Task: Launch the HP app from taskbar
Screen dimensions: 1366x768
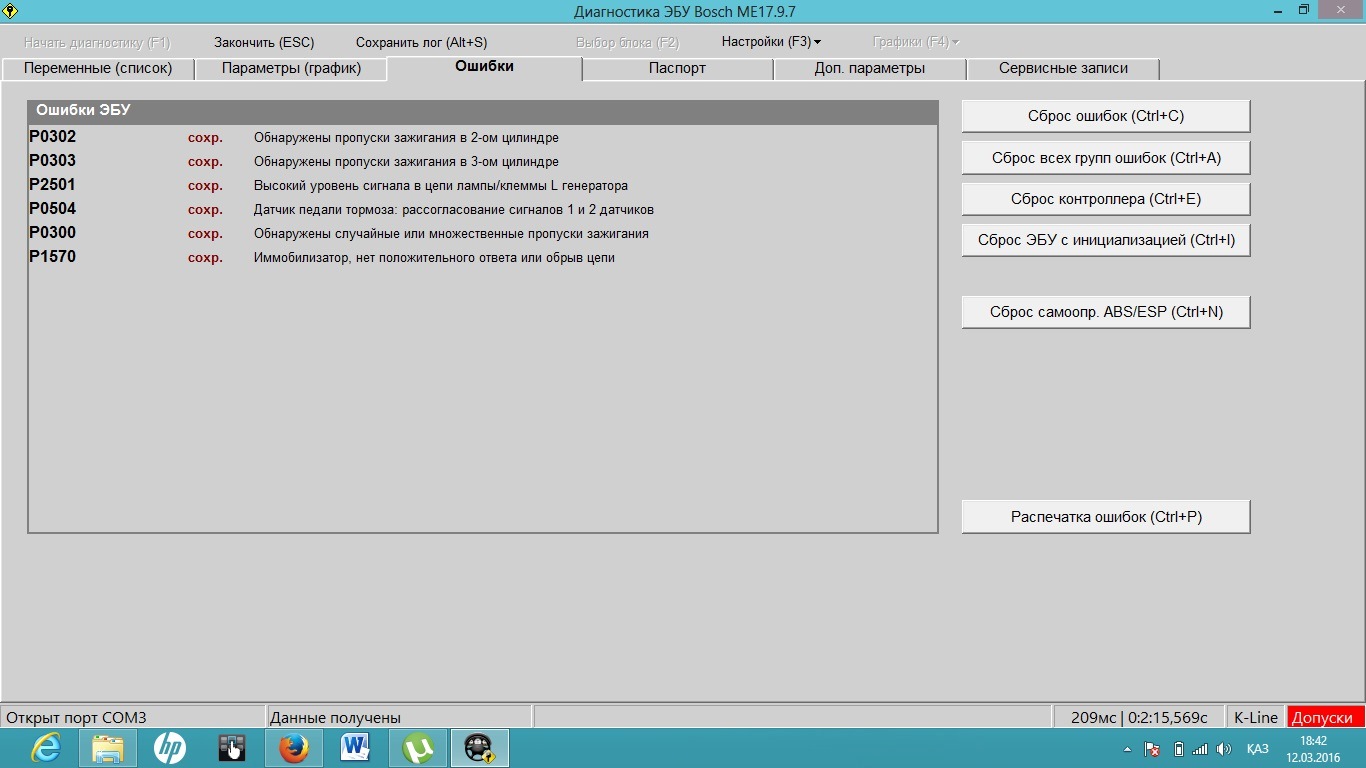Action: (x=170, y=748)
